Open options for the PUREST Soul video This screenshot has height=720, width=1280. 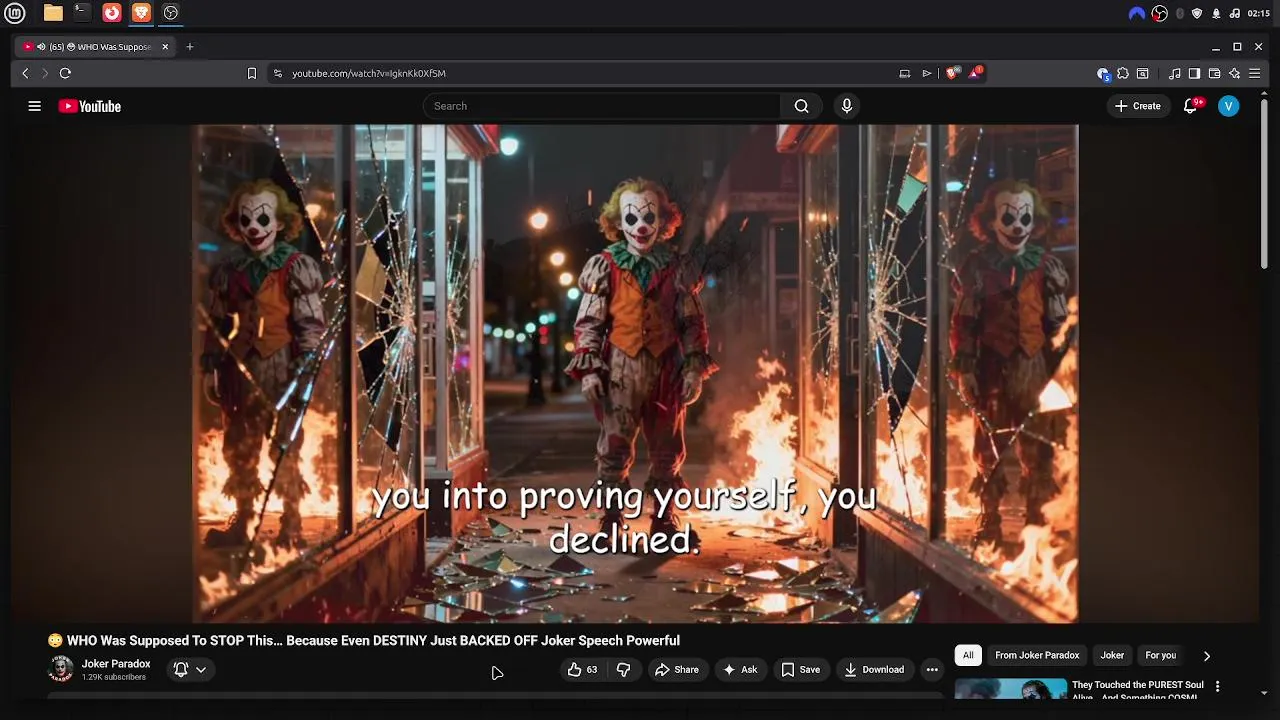pos(1217,687)
